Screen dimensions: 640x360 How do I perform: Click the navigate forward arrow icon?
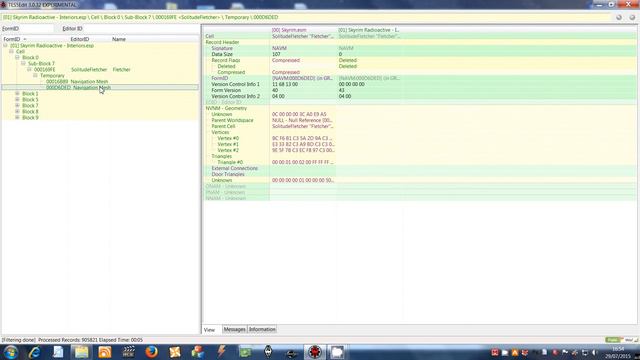(x=632, y=17)
